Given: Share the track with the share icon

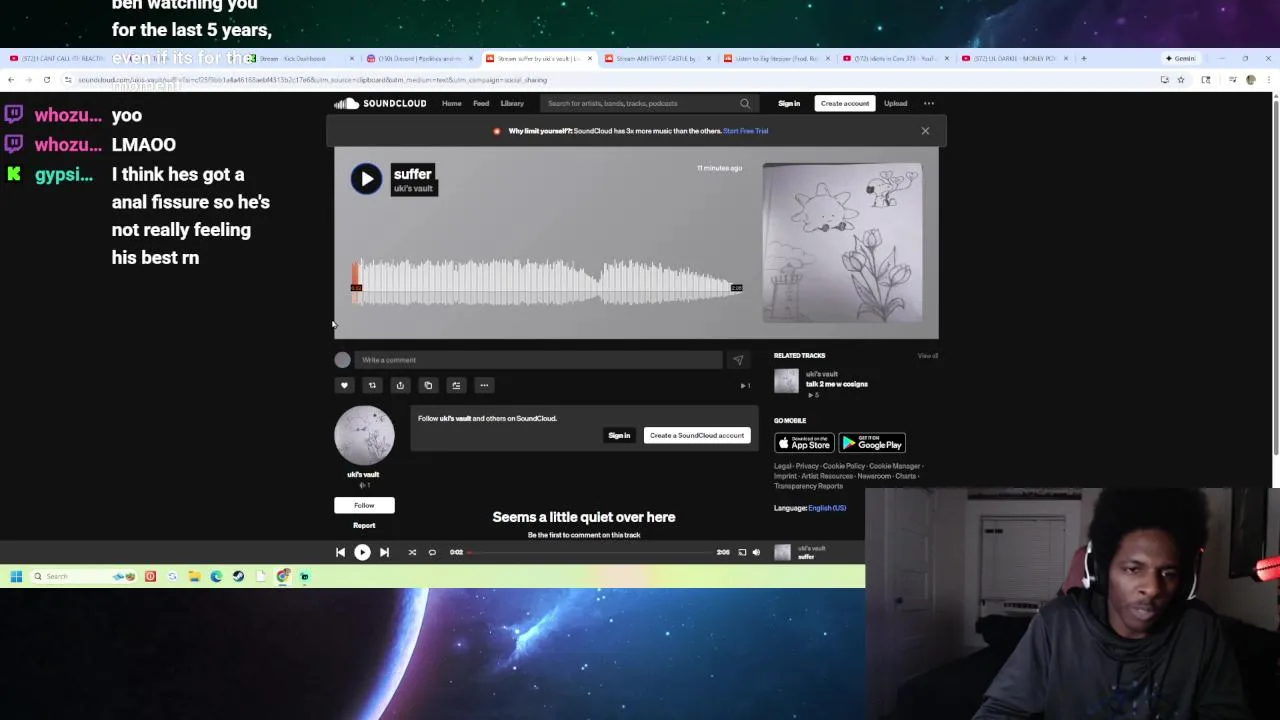Looking at the screenshot, I should tap(400, 385).
